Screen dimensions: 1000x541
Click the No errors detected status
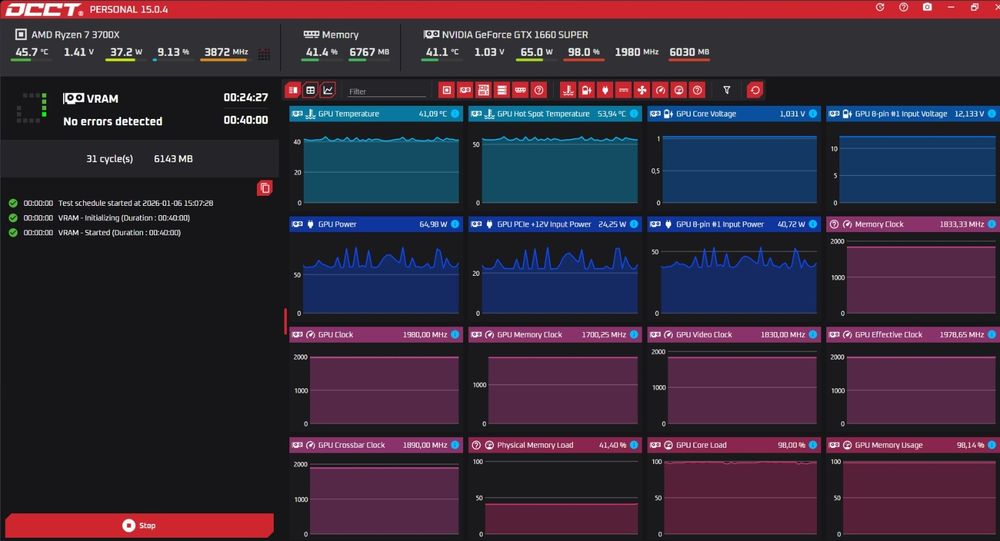(x=113, y=121)
